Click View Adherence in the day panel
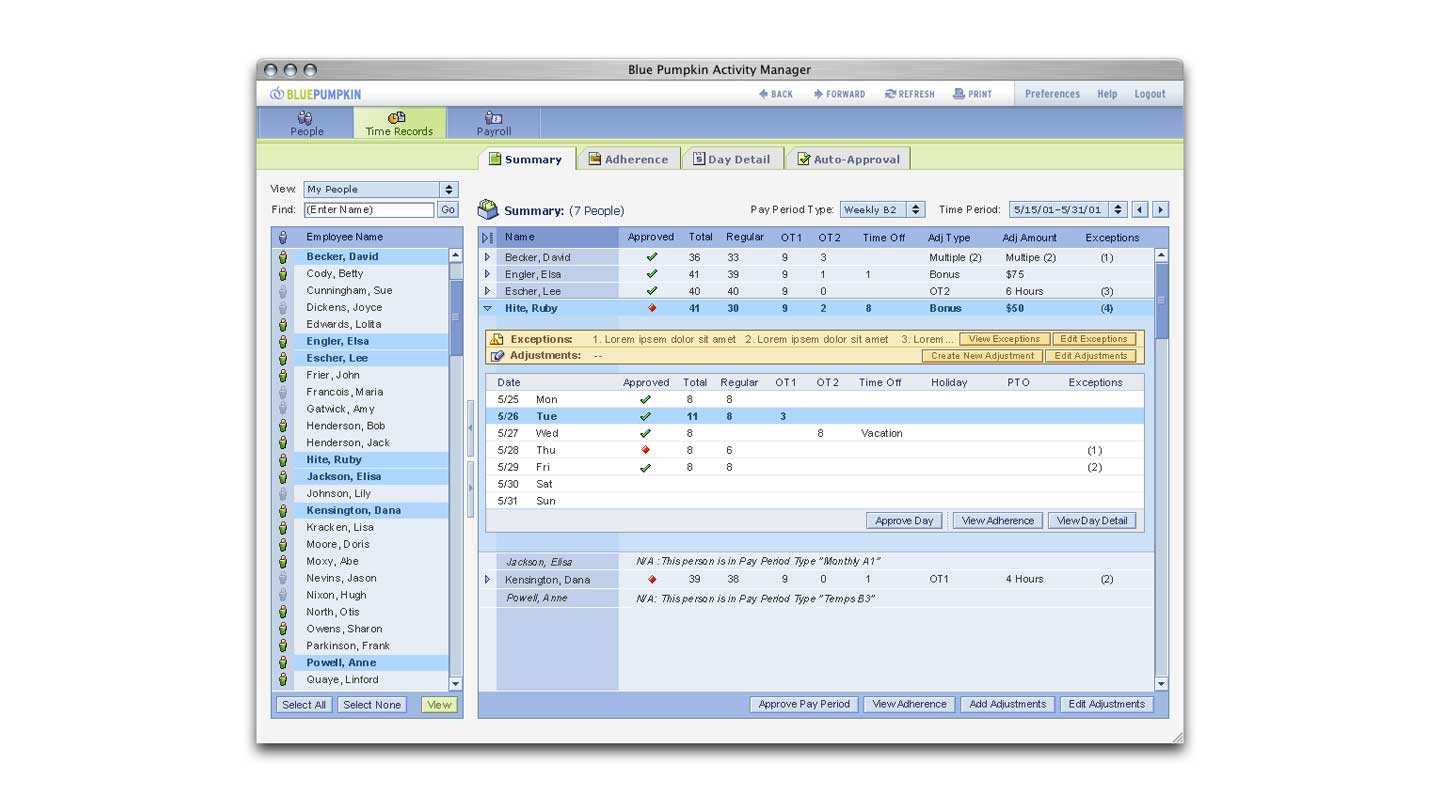Screen dimensions: 1440x810 pyautogui.click(x=997, y=520)
